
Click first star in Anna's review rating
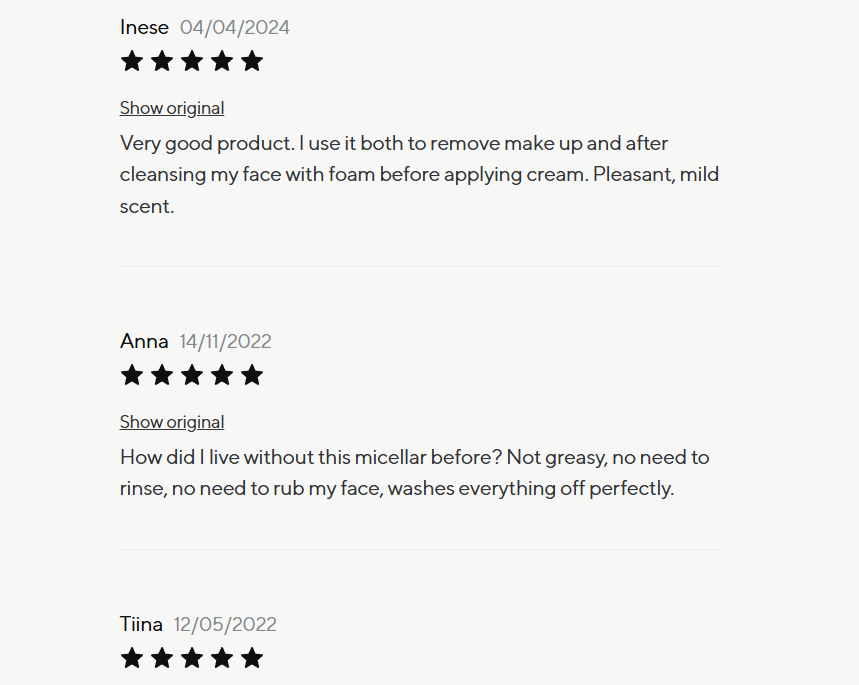tap(132, 375)
